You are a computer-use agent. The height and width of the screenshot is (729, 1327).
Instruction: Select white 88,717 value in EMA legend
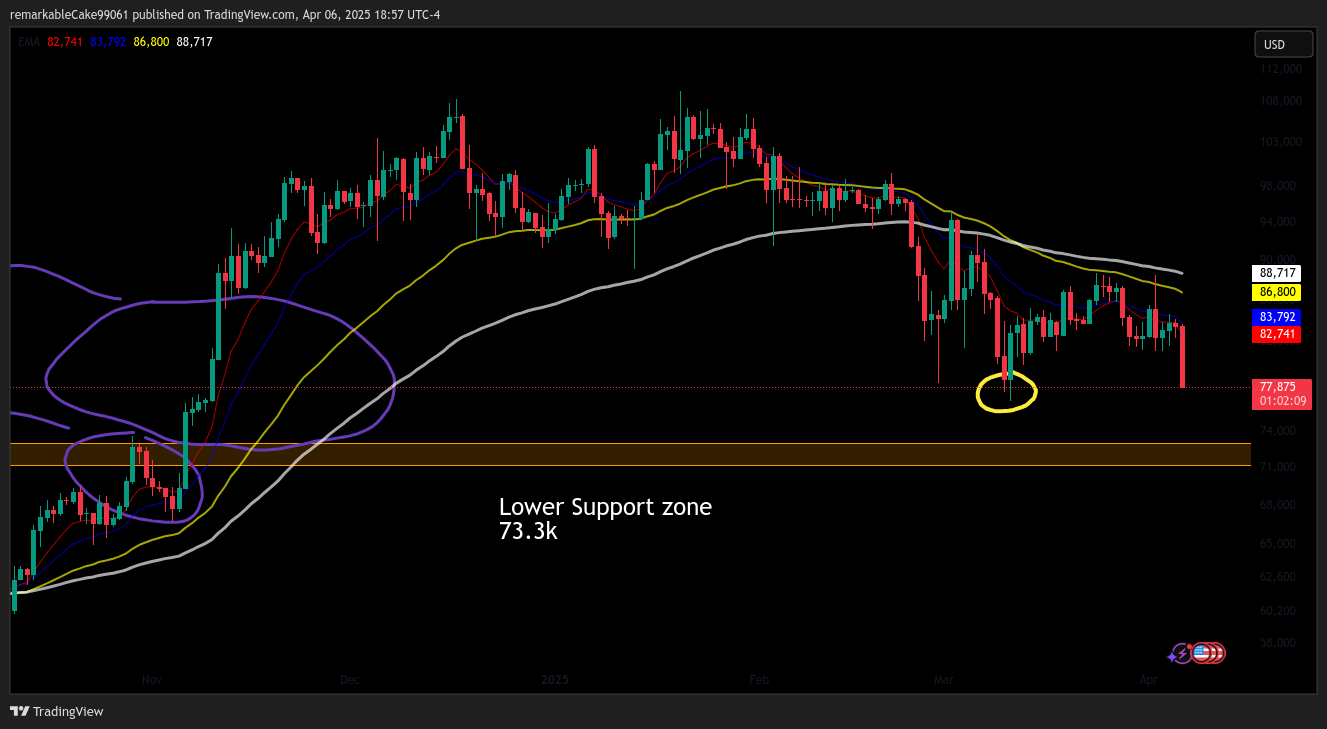194,42
